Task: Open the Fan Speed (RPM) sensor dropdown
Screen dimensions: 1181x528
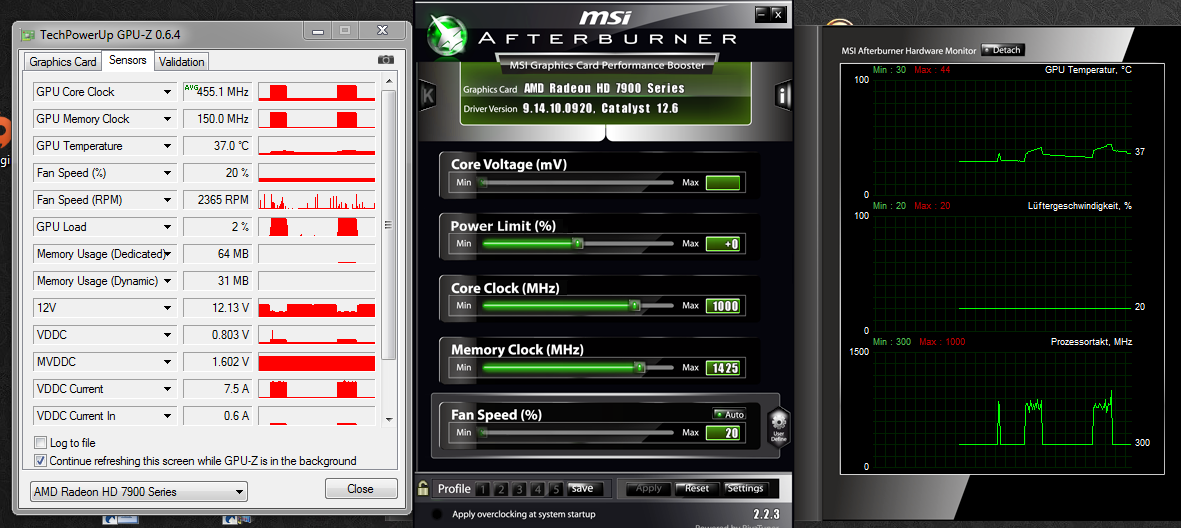Action: pos(167,200)
